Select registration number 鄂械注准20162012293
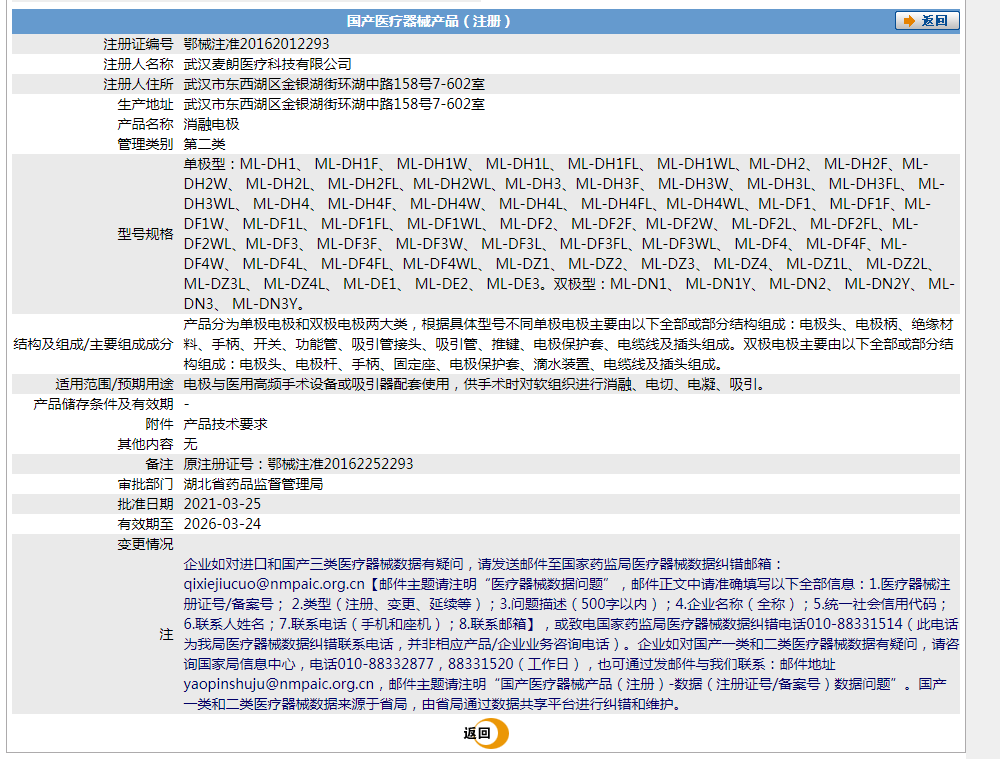 256,44
